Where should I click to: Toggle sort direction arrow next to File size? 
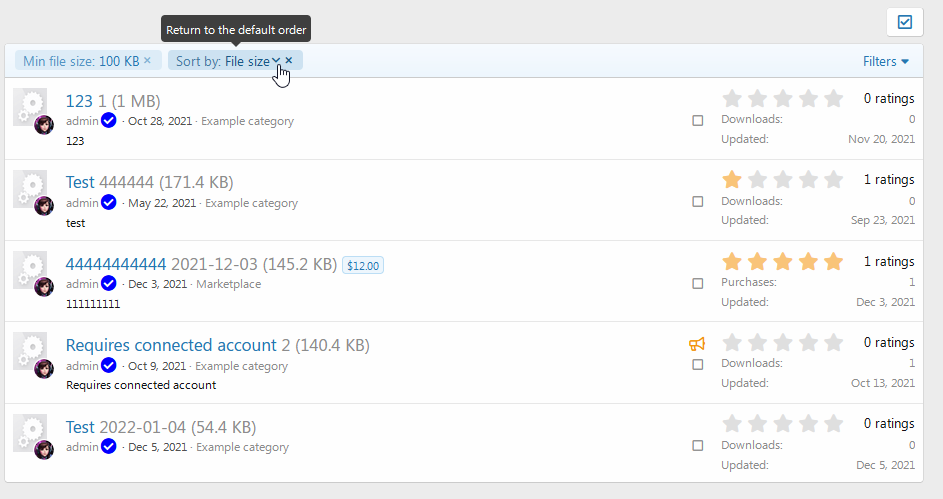pos(276,60)
